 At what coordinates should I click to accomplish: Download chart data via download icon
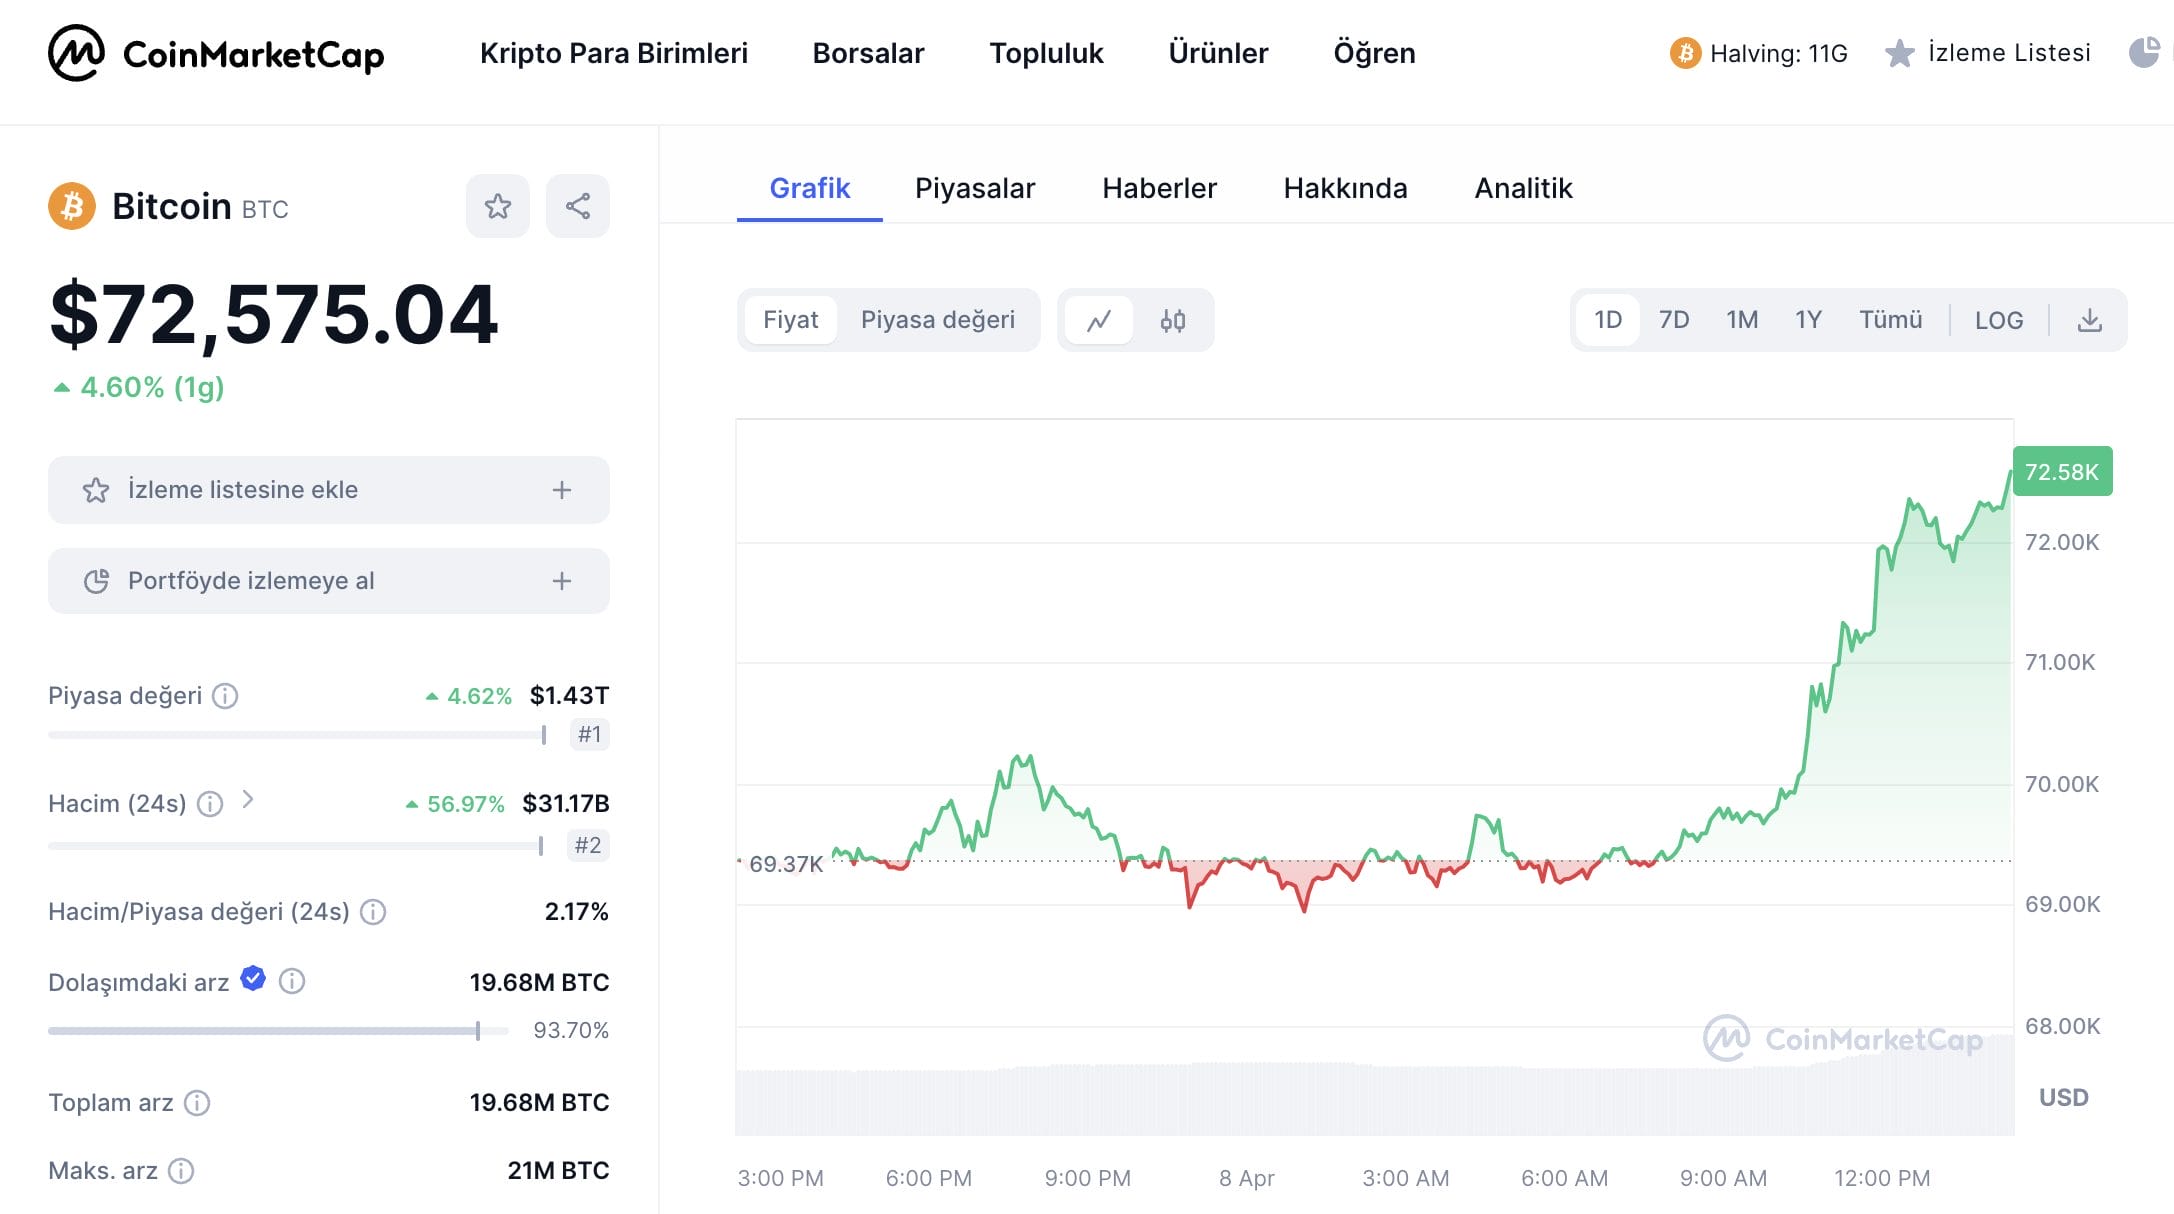(2089, 321)
